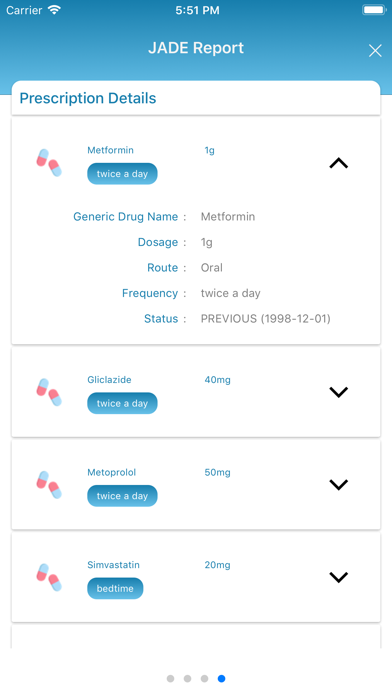This screenshot has height=696, width=392.
Task: Tap the Metformin pill icon
Action: click(49, 163)
